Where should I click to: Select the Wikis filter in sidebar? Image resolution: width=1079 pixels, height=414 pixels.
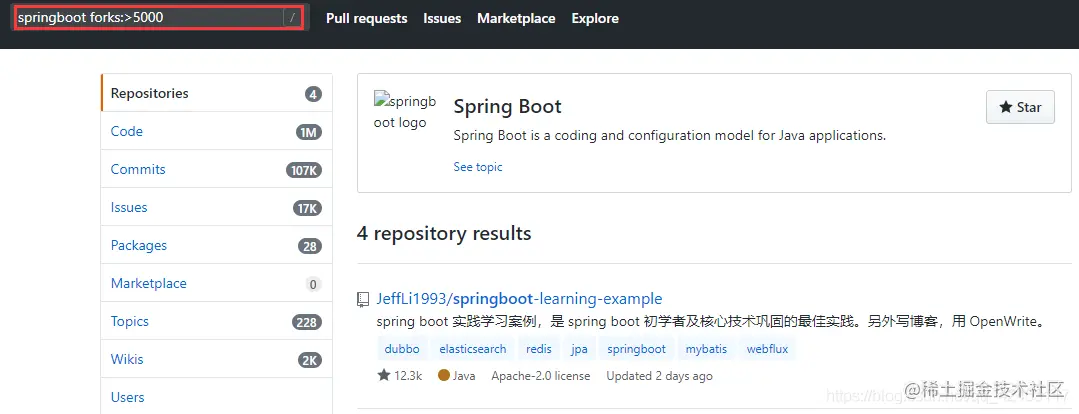pos(217,359)
